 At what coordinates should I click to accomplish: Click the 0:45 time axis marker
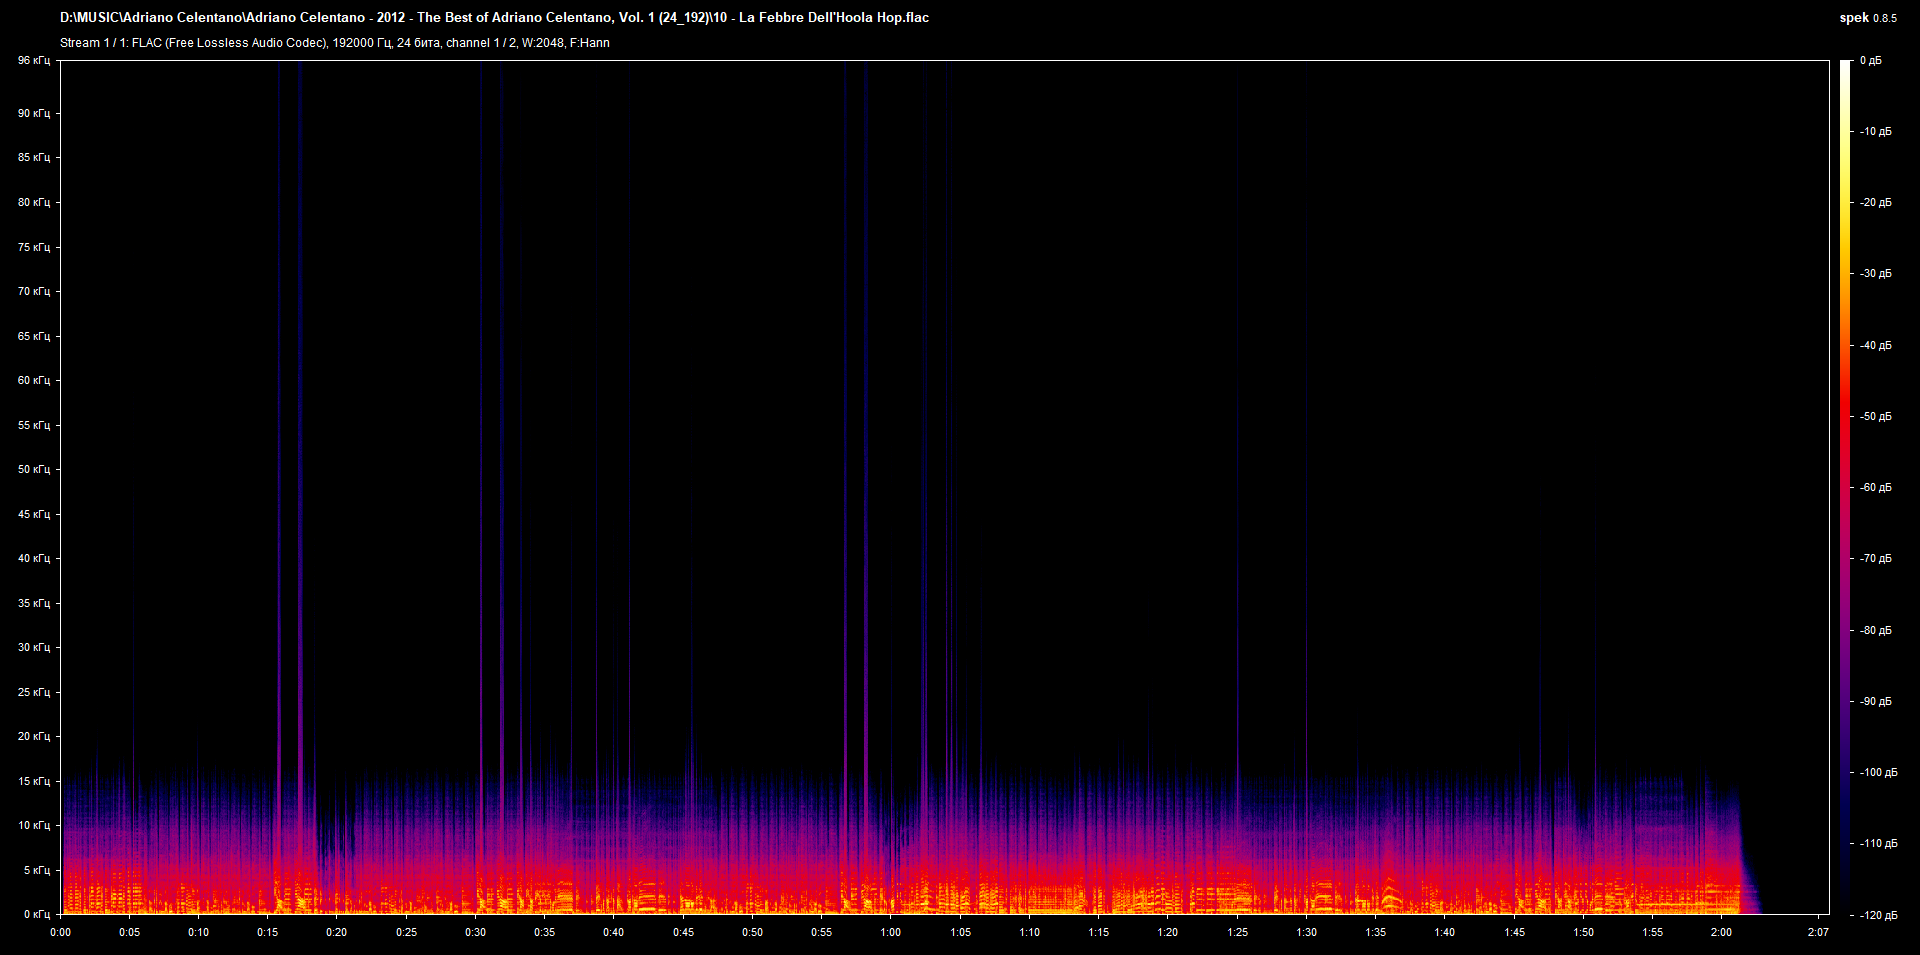coord(683,932)
